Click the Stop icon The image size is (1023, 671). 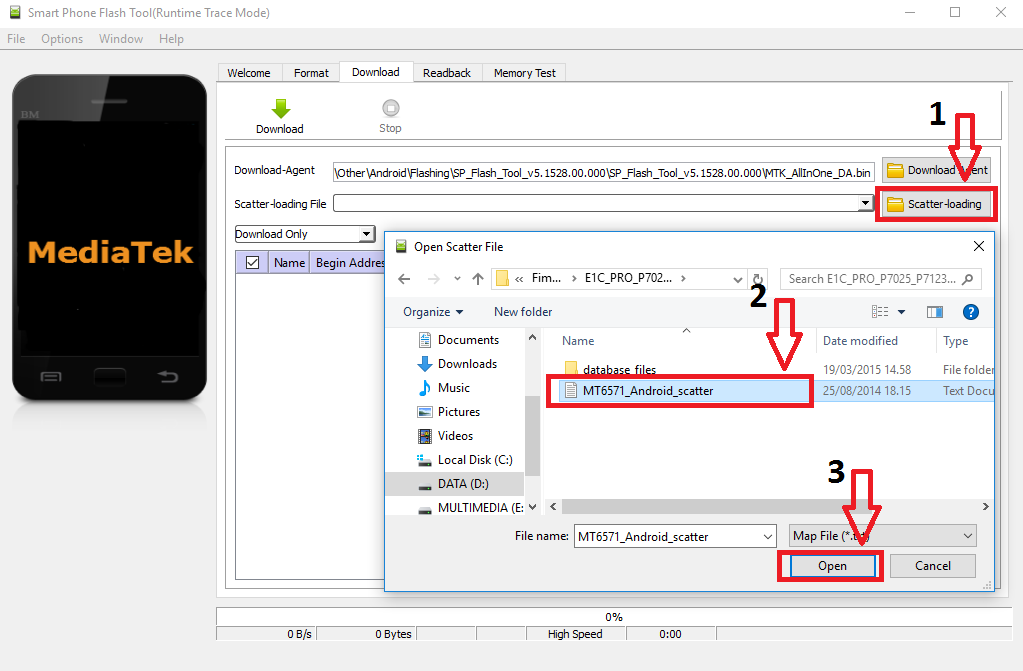[390, 108]
